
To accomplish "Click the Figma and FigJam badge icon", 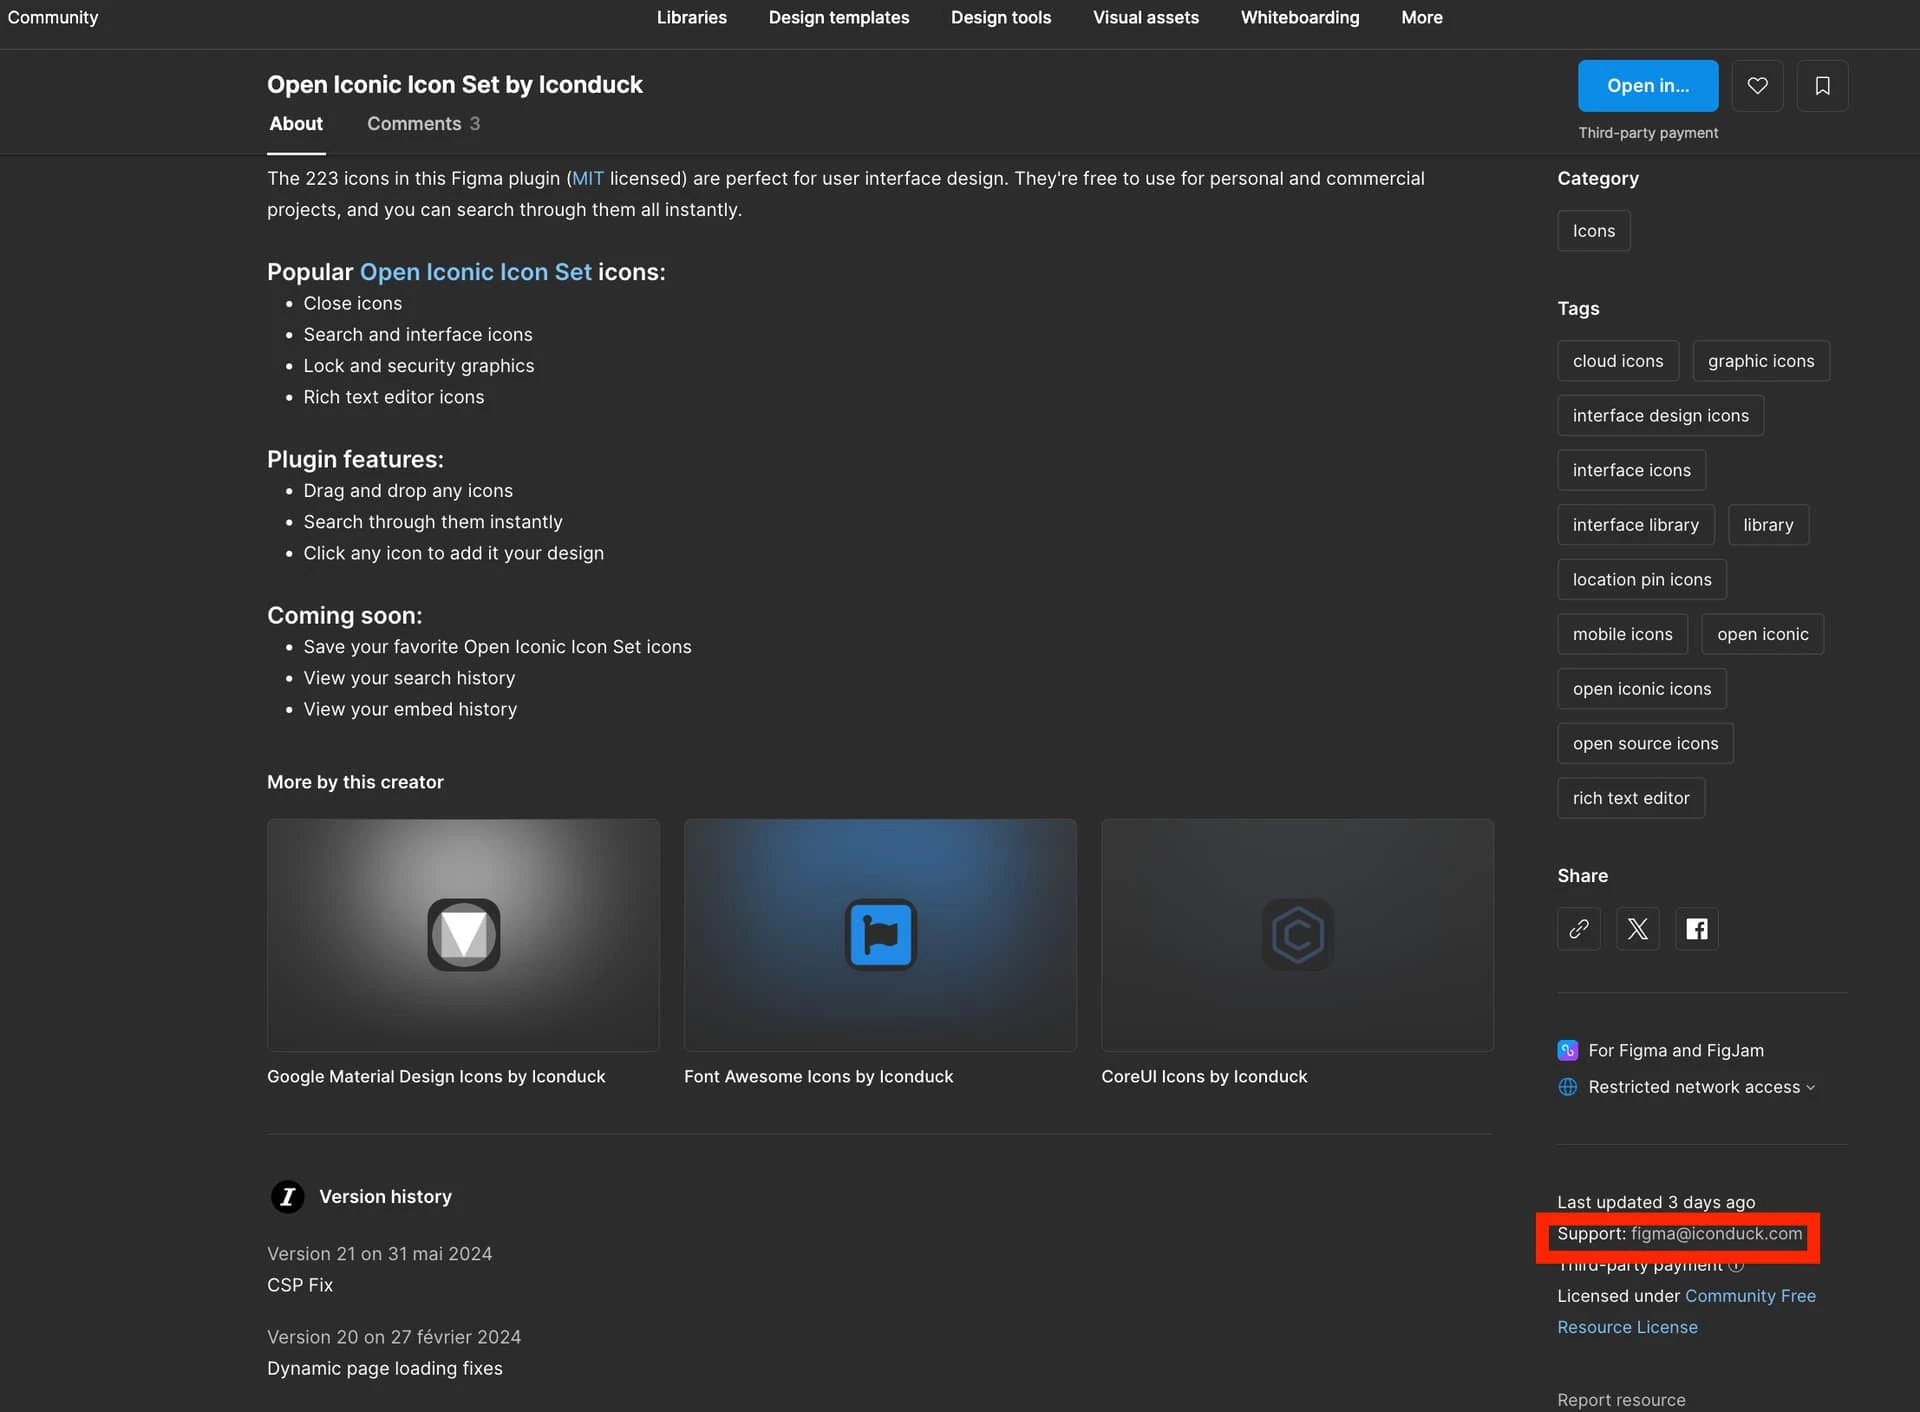I will [x=1568, y=1051].
